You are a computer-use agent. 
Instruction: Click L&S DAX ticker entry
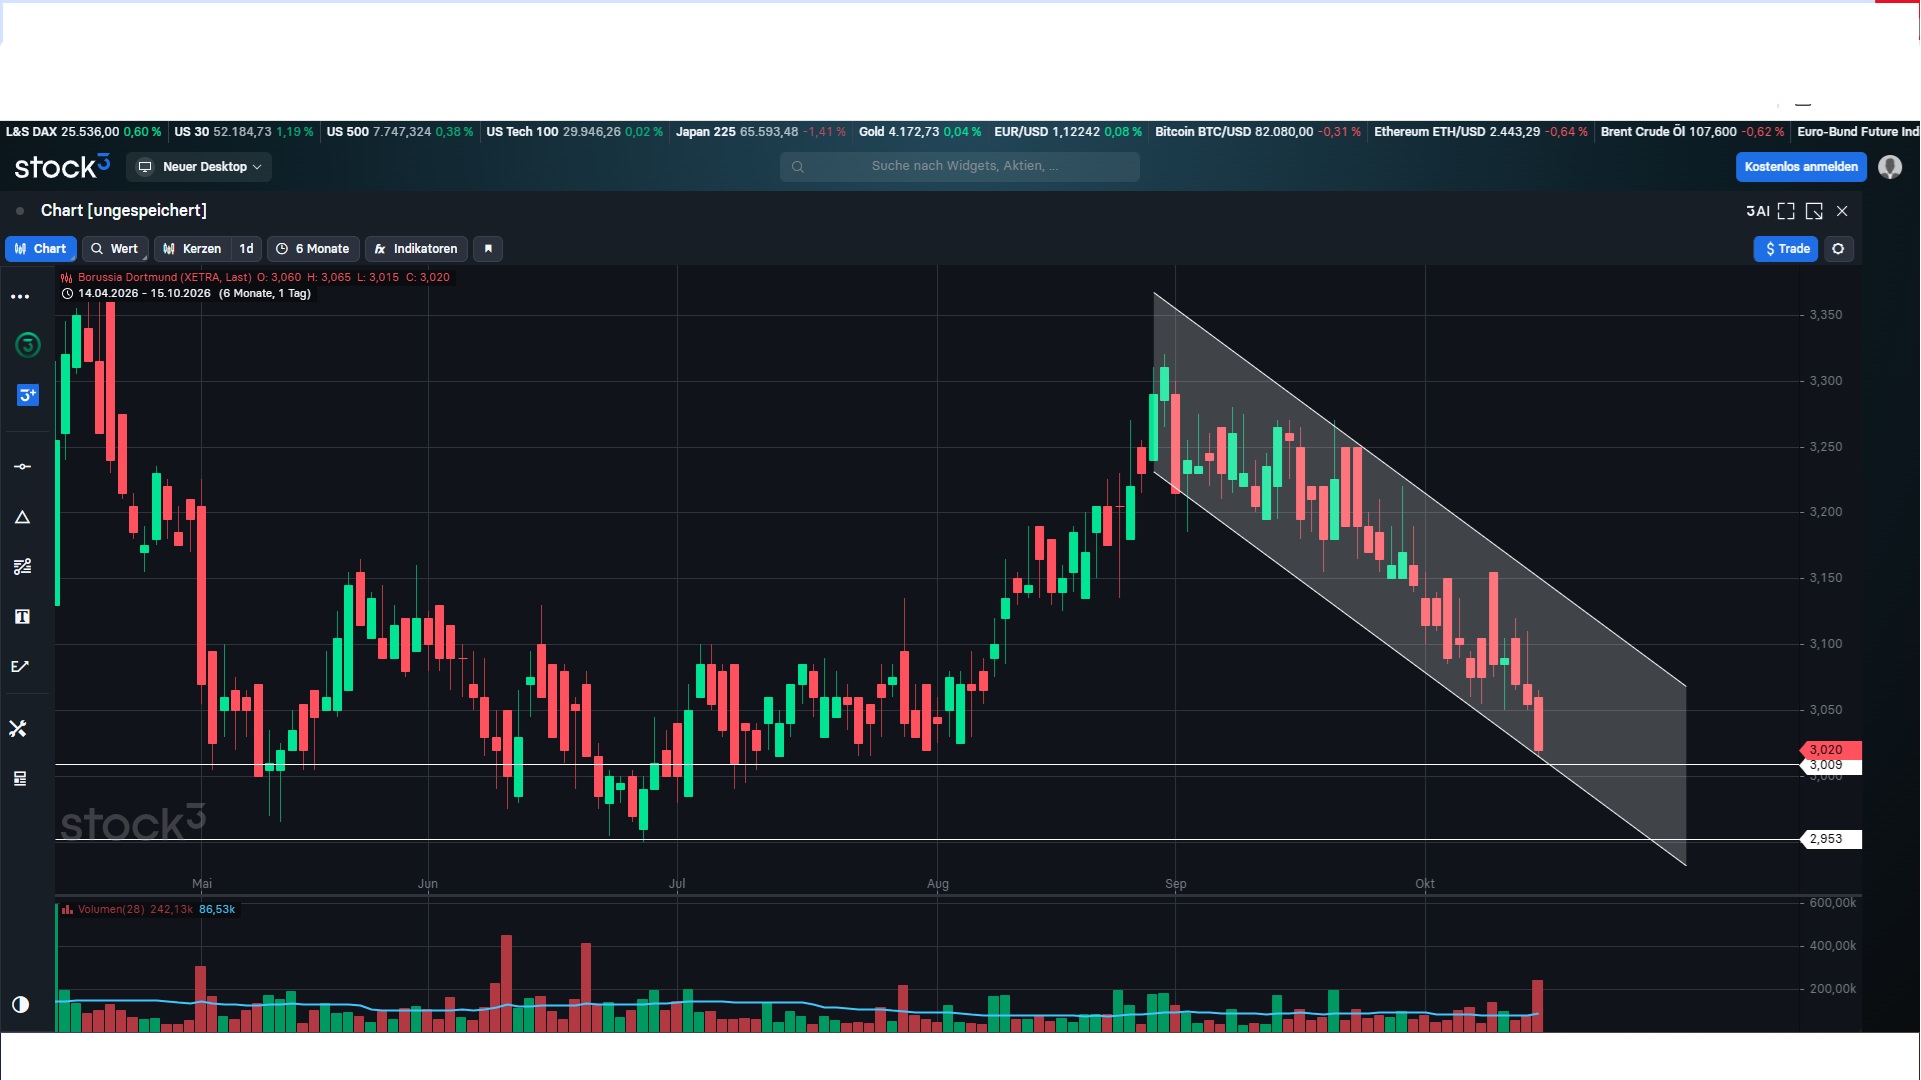click(x=83, y=132)
